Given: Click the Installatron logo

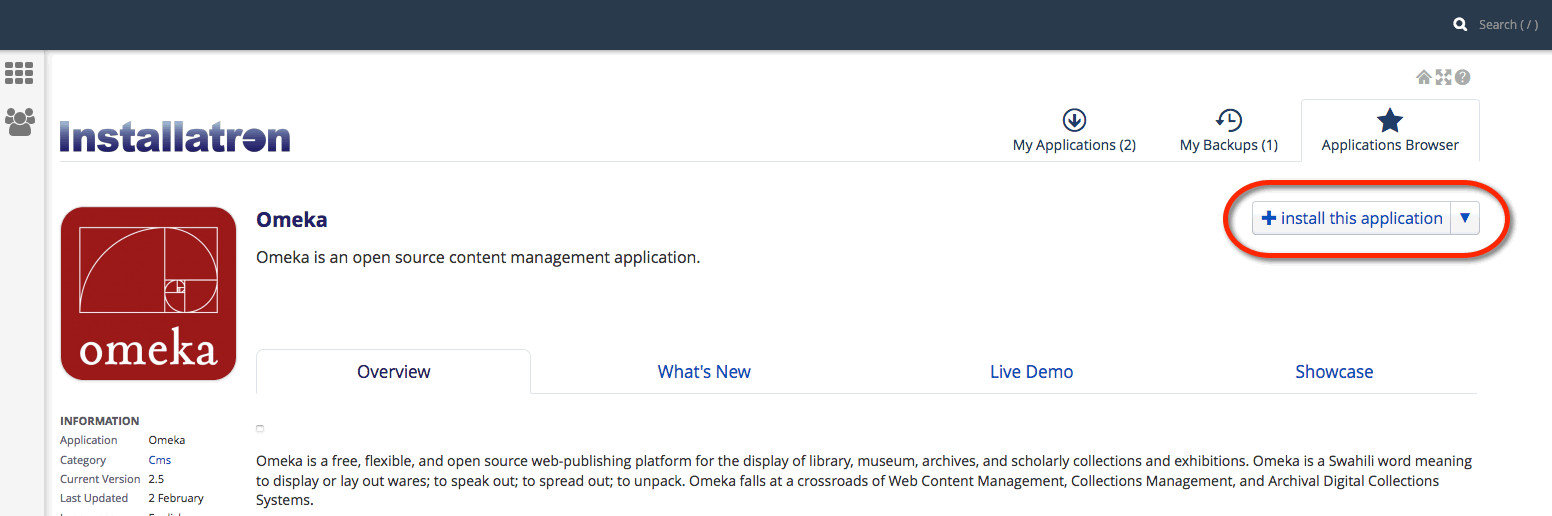Looking at the screenshot, I should pos(175,137).
